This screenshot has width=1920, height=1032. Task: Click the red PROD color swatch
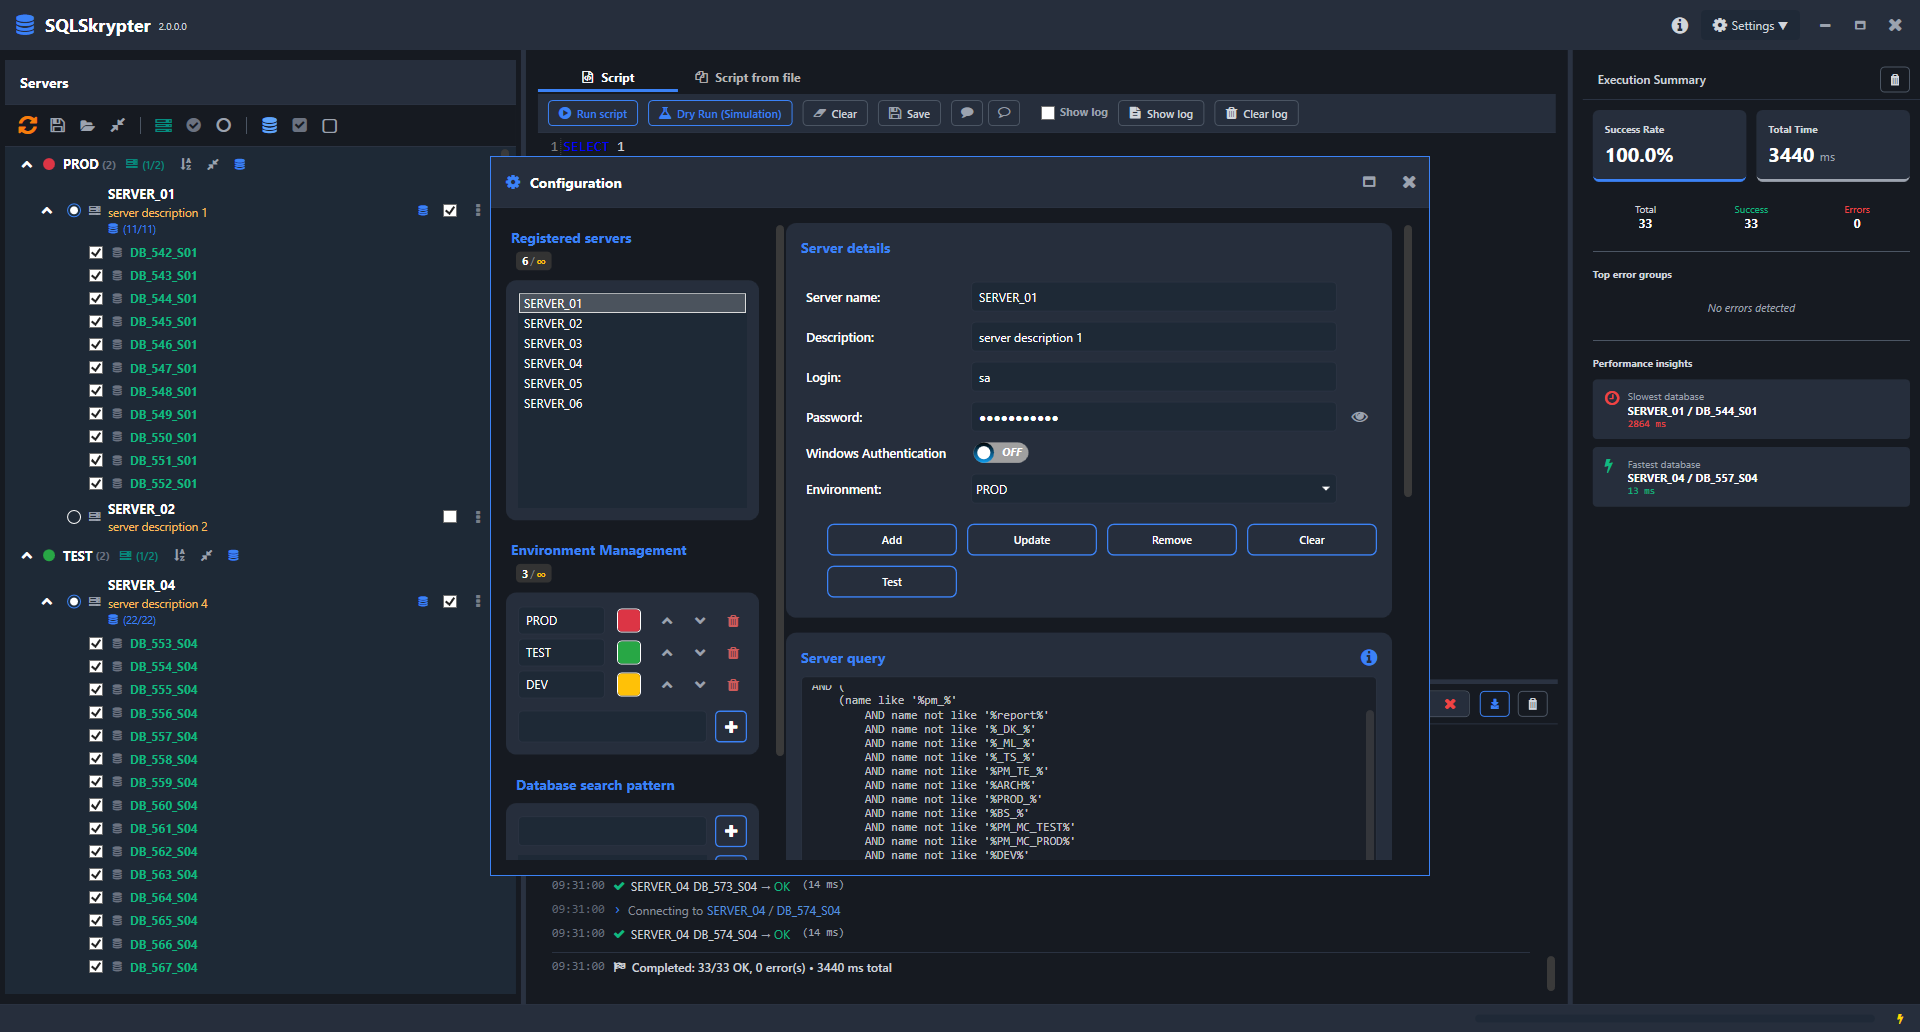coord(629,621)
